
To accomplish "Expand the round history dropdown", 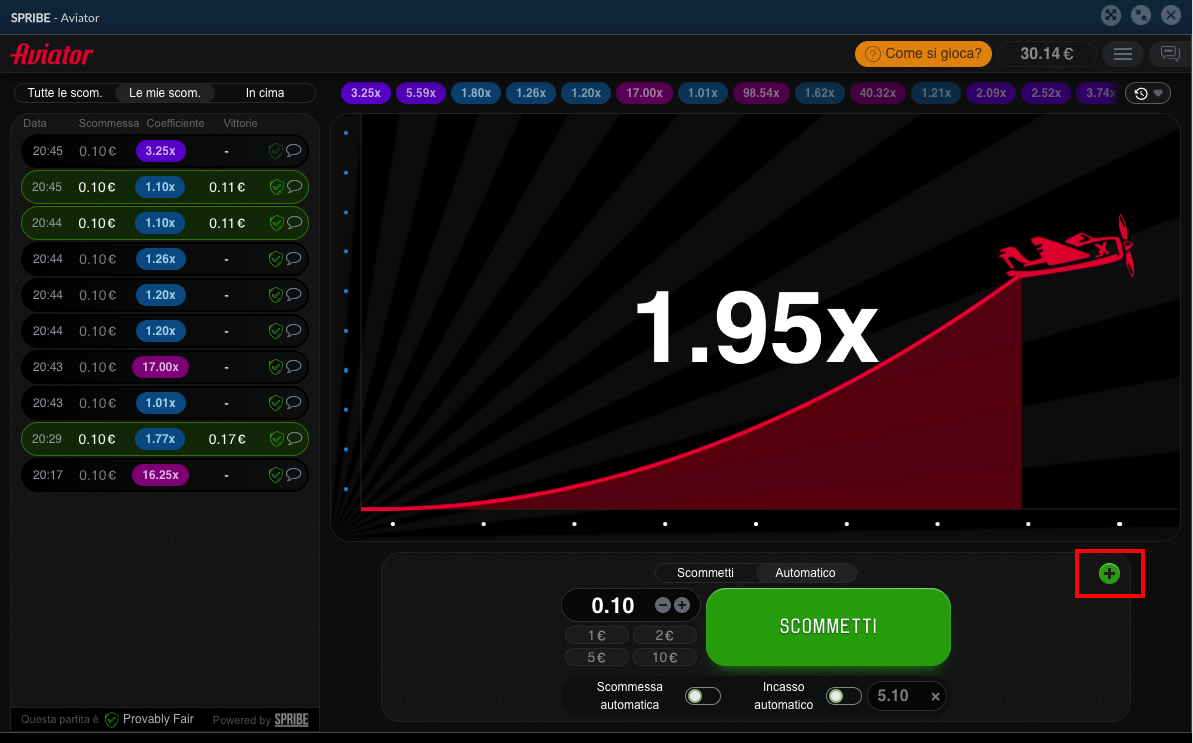I will pos(1148,93).
